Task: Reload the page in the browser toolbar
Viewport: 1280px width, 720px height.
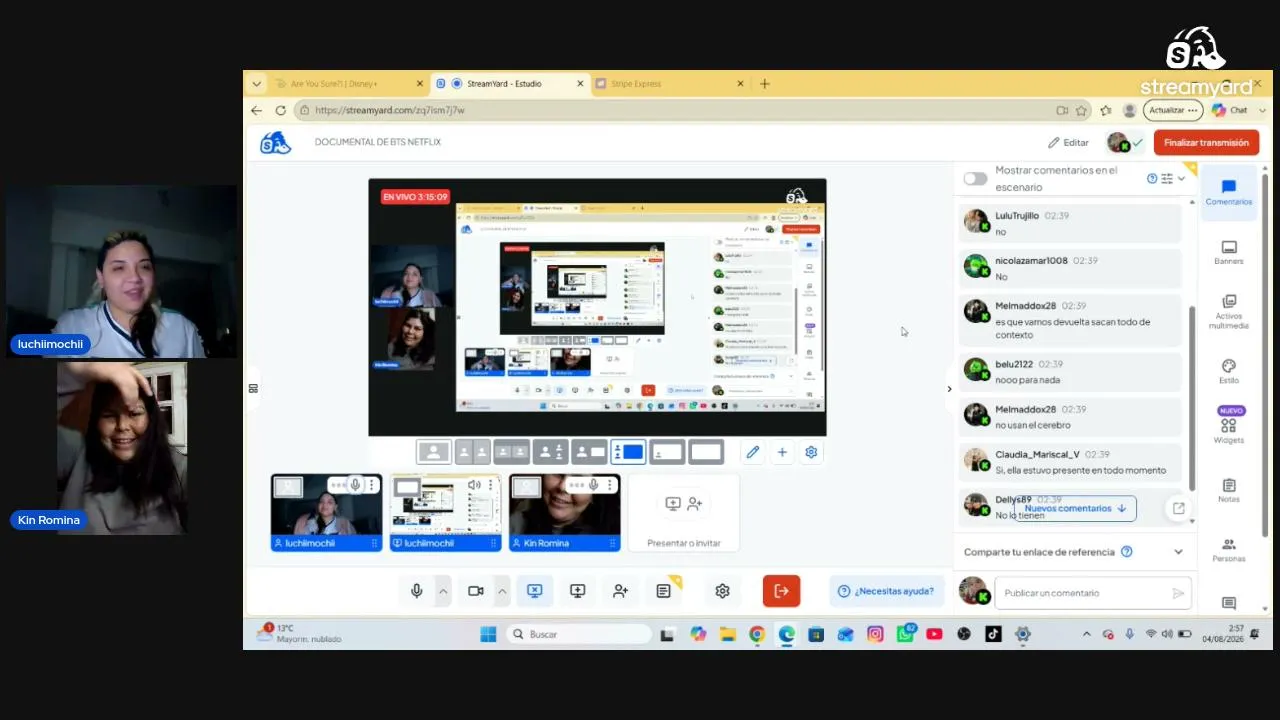Action: point(281,110)
